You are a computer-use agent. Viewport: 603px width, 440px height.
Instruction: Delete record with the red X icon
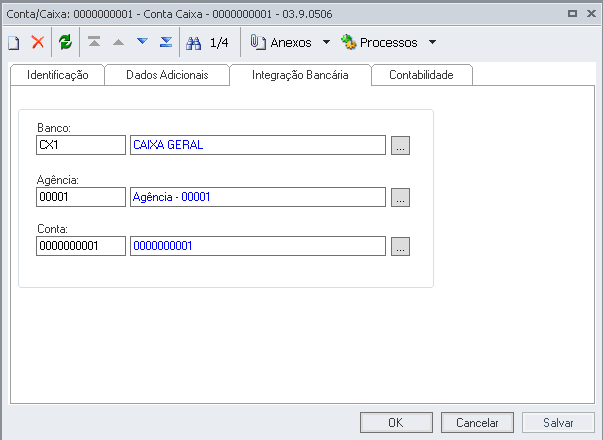point(38,42)
